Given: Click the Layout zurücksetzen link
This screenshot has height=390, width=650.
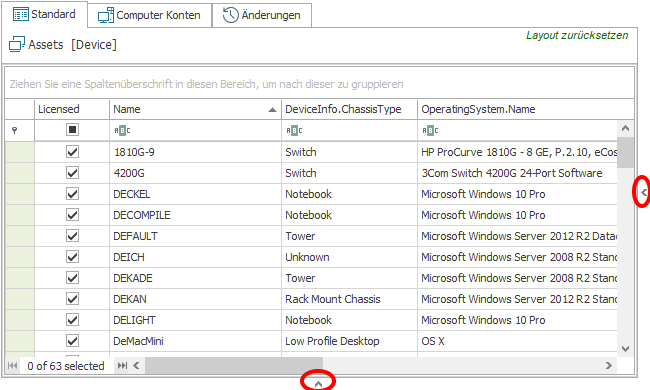Looking at the screenshot, I should pyautogui.click(x=577, y=35).
